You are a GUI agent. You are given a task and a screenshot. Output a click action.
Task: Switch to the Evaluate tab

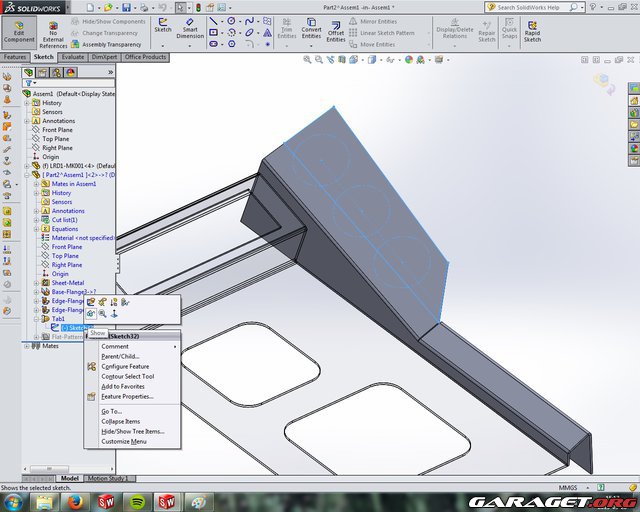73,57
